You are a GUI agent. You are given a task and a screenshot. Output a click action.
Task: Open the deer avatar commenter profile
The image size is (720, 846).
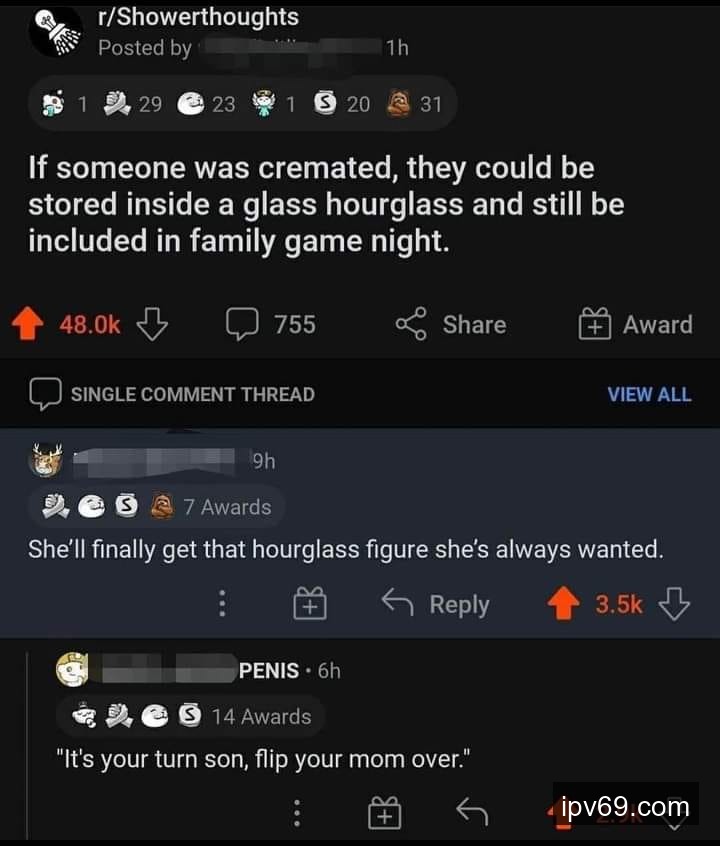(x=48, y=462)
